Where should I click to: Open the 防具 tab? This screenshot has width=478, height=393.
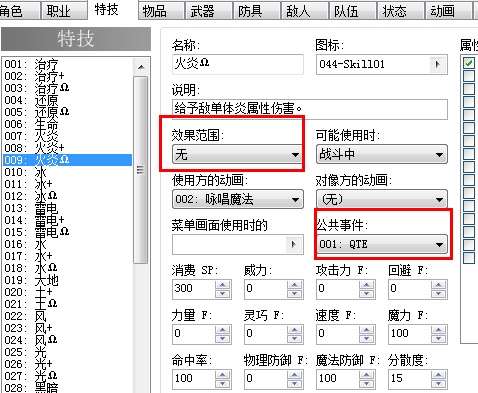pyautogui.click(x=257, y=11)
